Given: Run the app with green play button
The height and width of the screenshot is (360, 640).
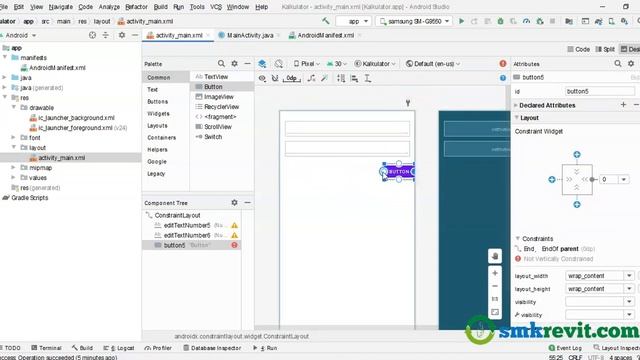Looking at the screenshot, I should coord(461,21).
